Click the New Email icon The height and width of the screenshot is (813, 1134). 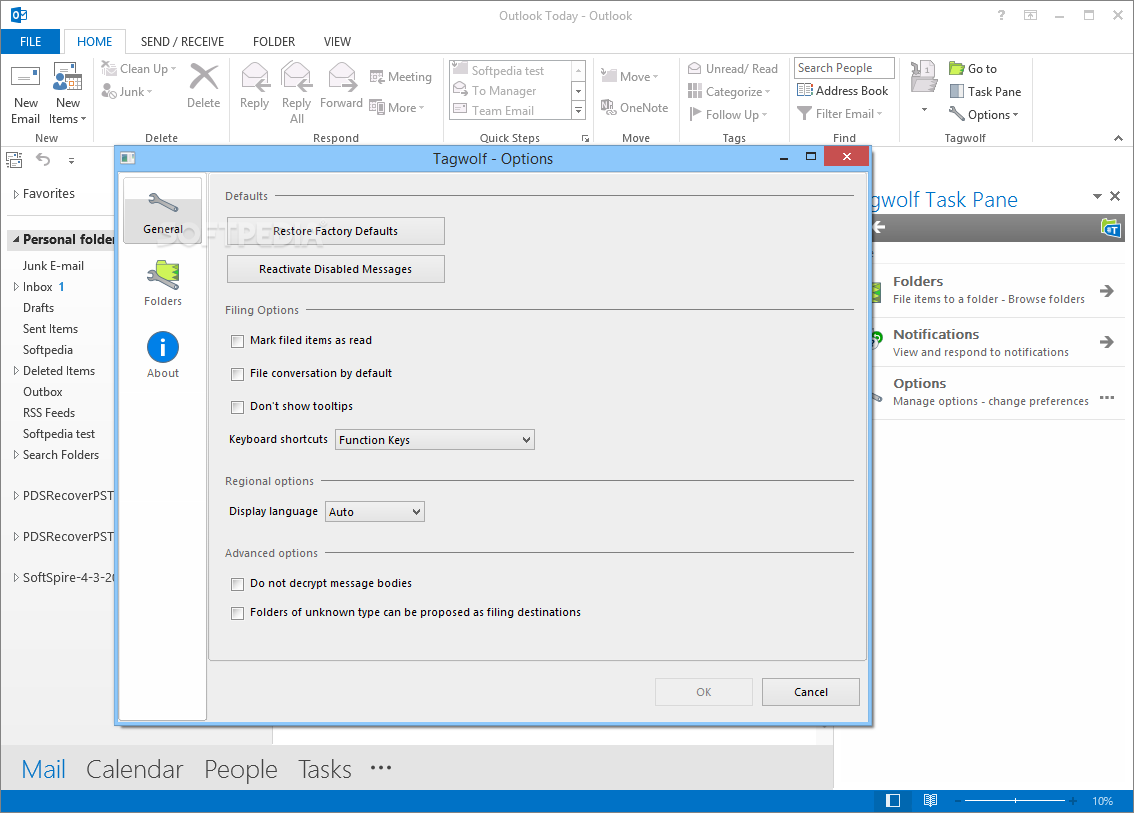(x=25, y=77)
